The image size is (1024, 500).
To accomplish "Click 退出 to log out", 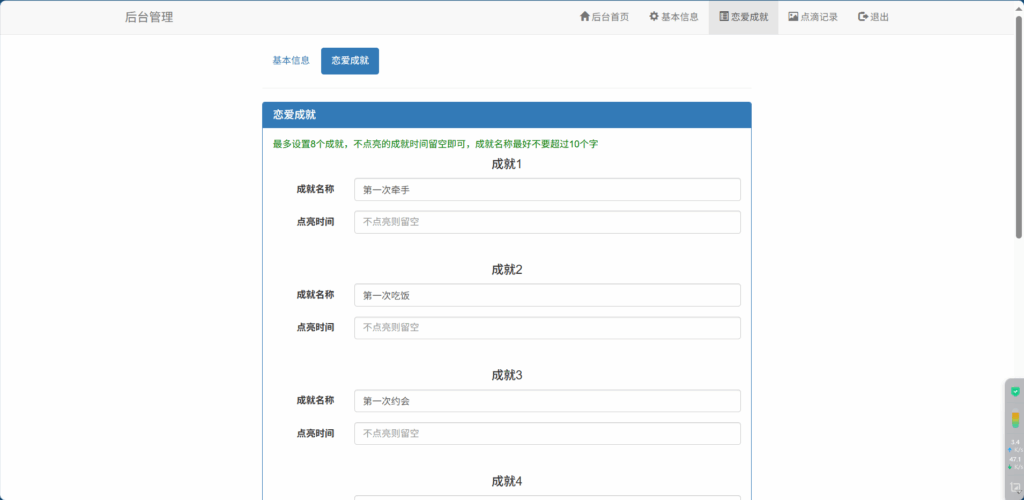I will [x=873, y=17].
